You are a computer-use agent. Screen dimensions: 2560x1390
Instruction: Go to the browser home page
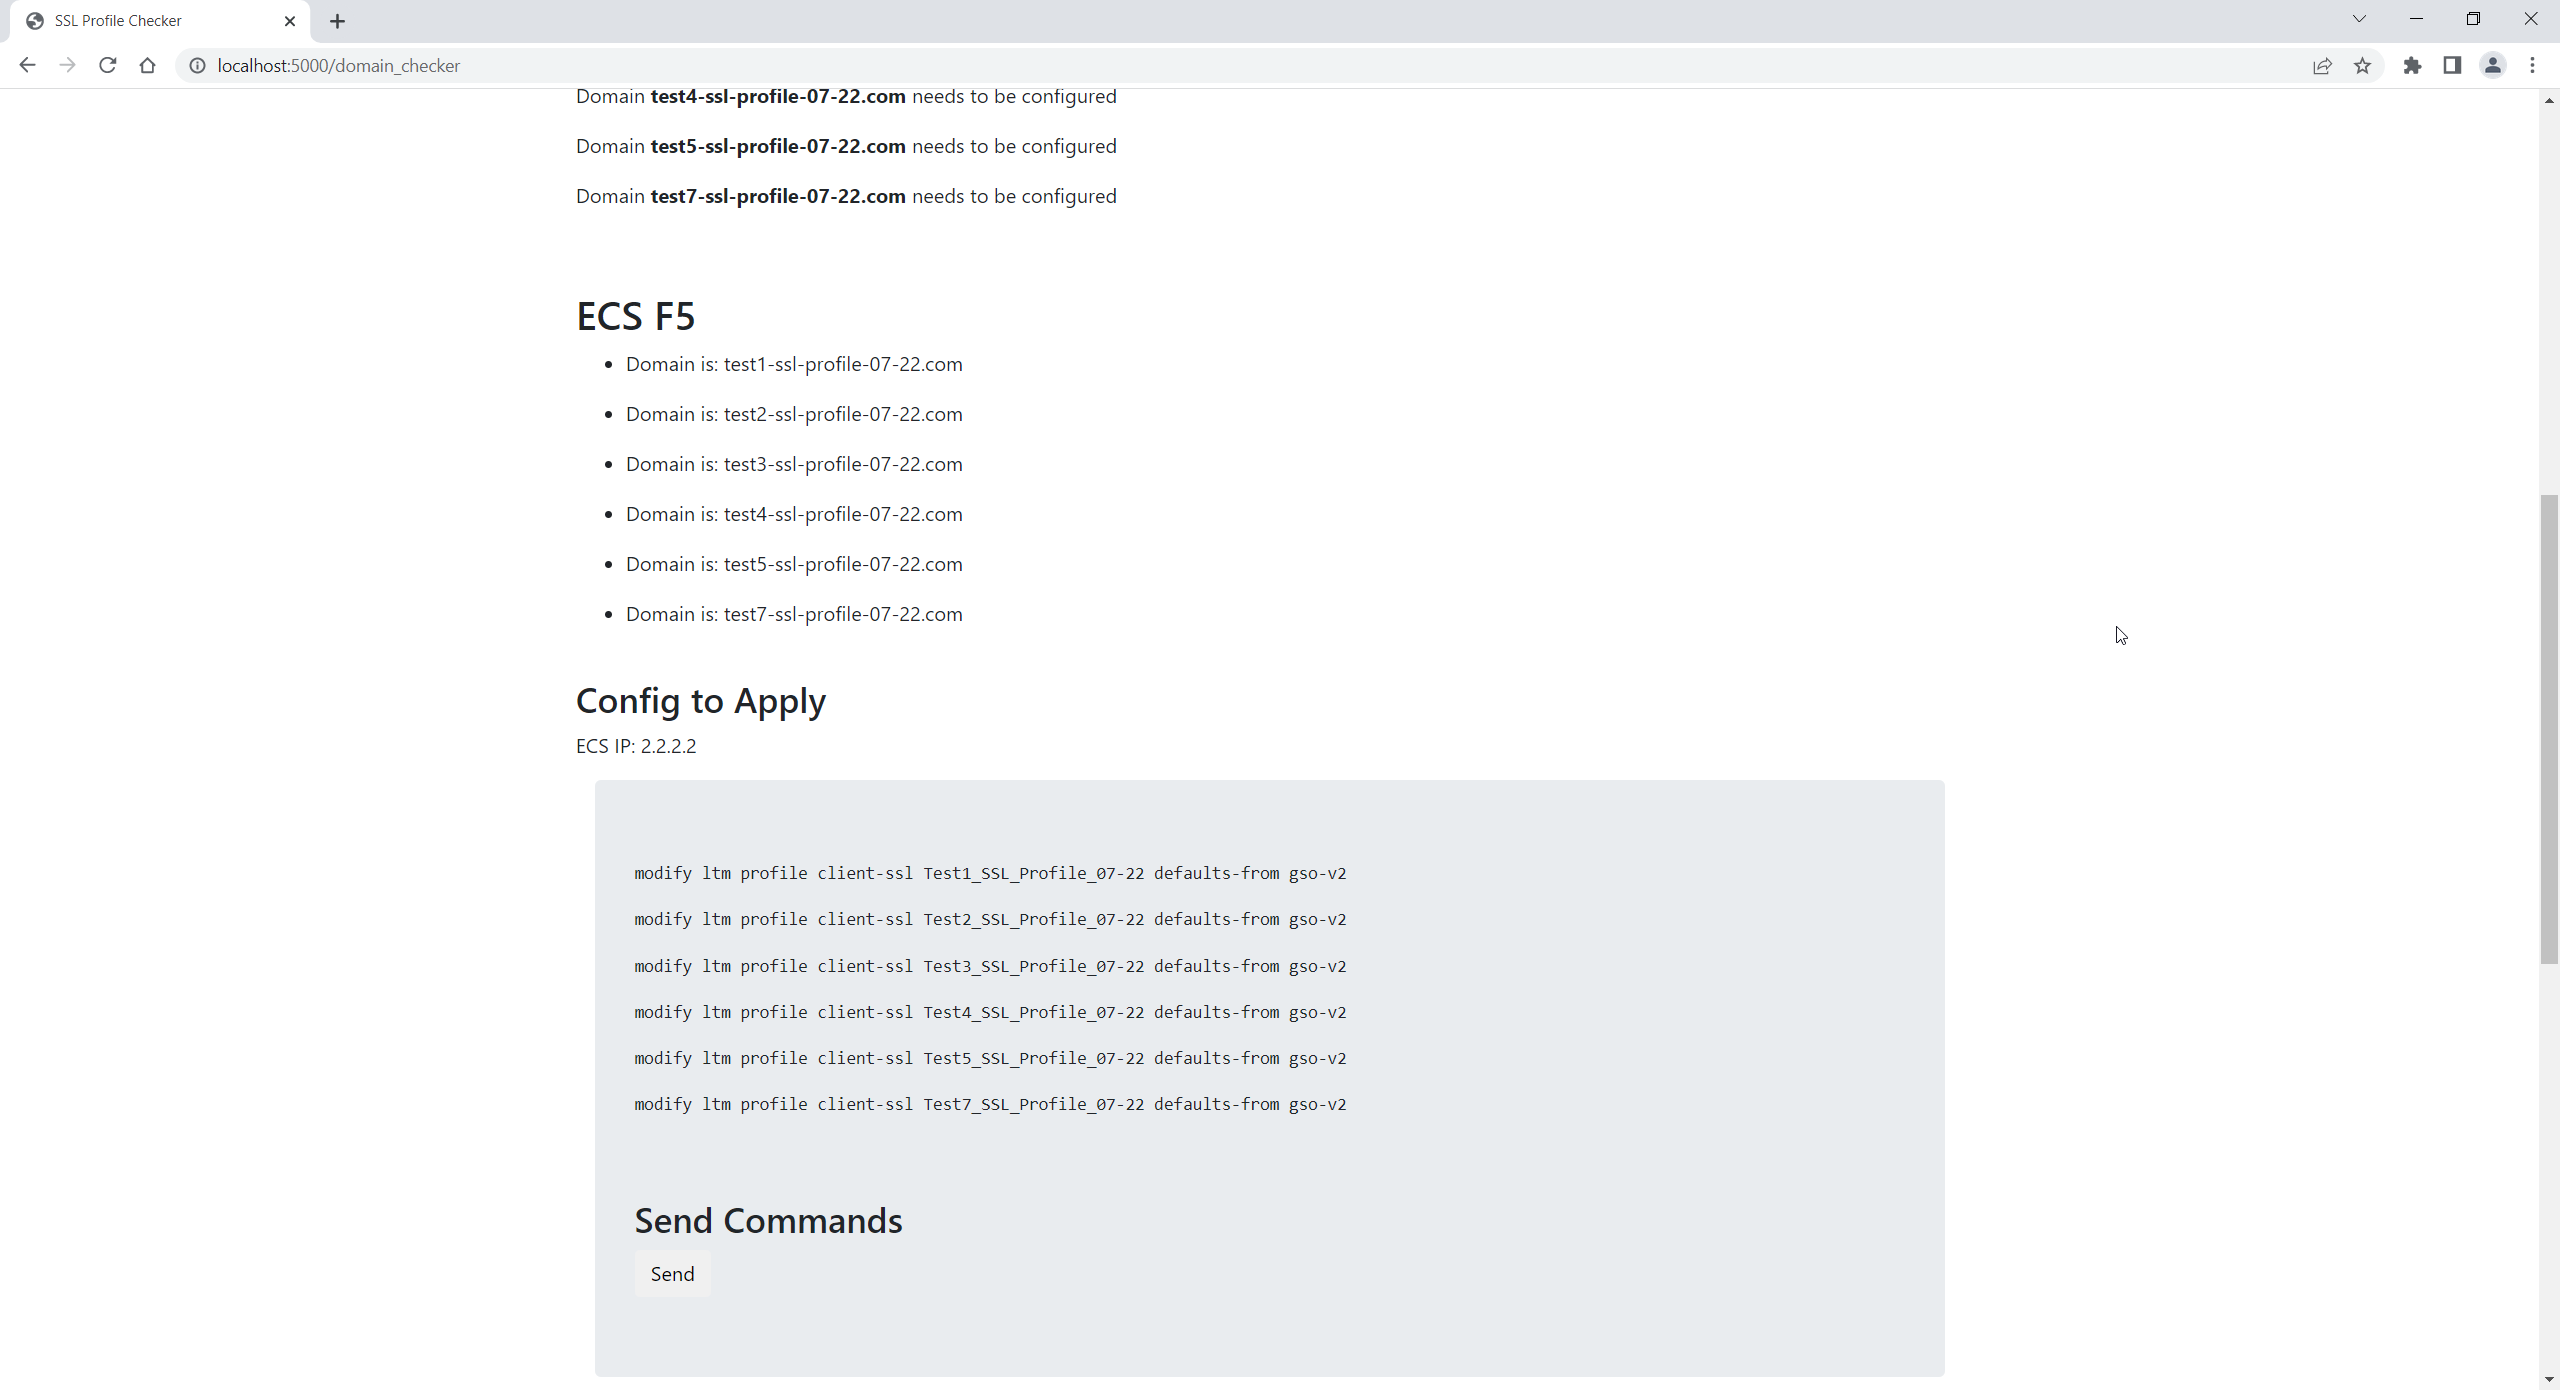(x=148, y=65)
